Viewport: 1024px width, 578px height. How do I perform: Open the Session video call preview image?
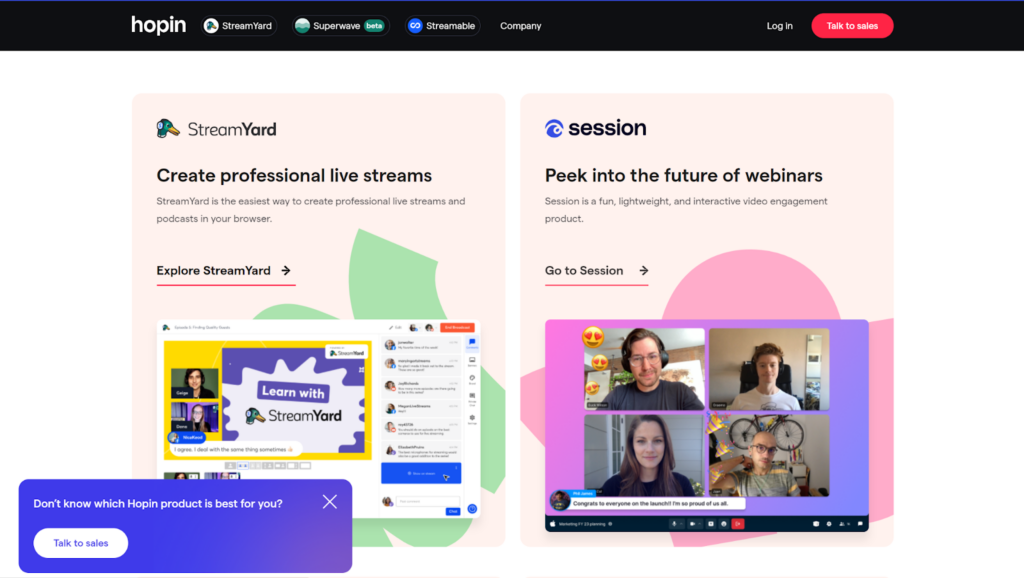(707, 425)
